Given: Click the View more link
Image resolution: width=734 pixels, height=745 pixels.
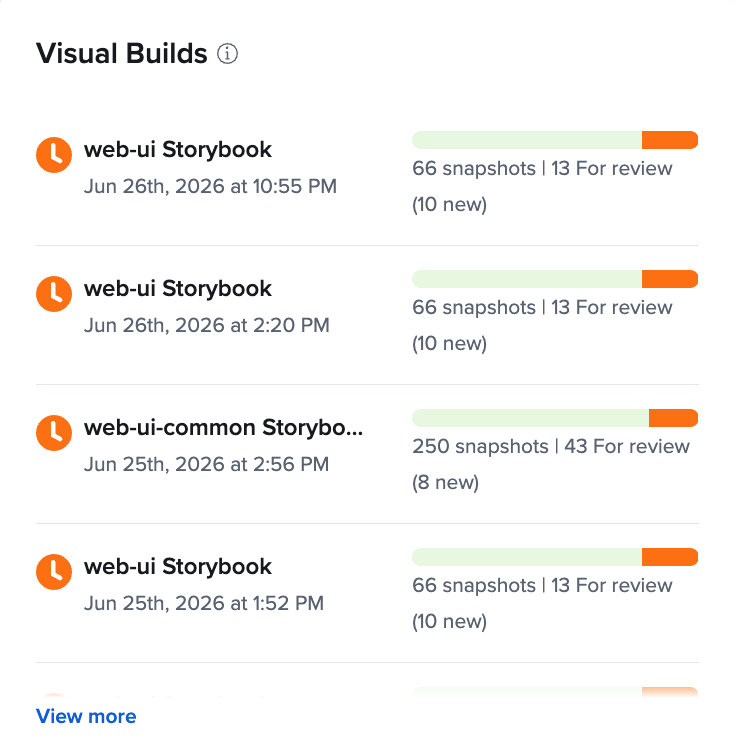Looking at the screenshot, I should click(x=86, y=716).
